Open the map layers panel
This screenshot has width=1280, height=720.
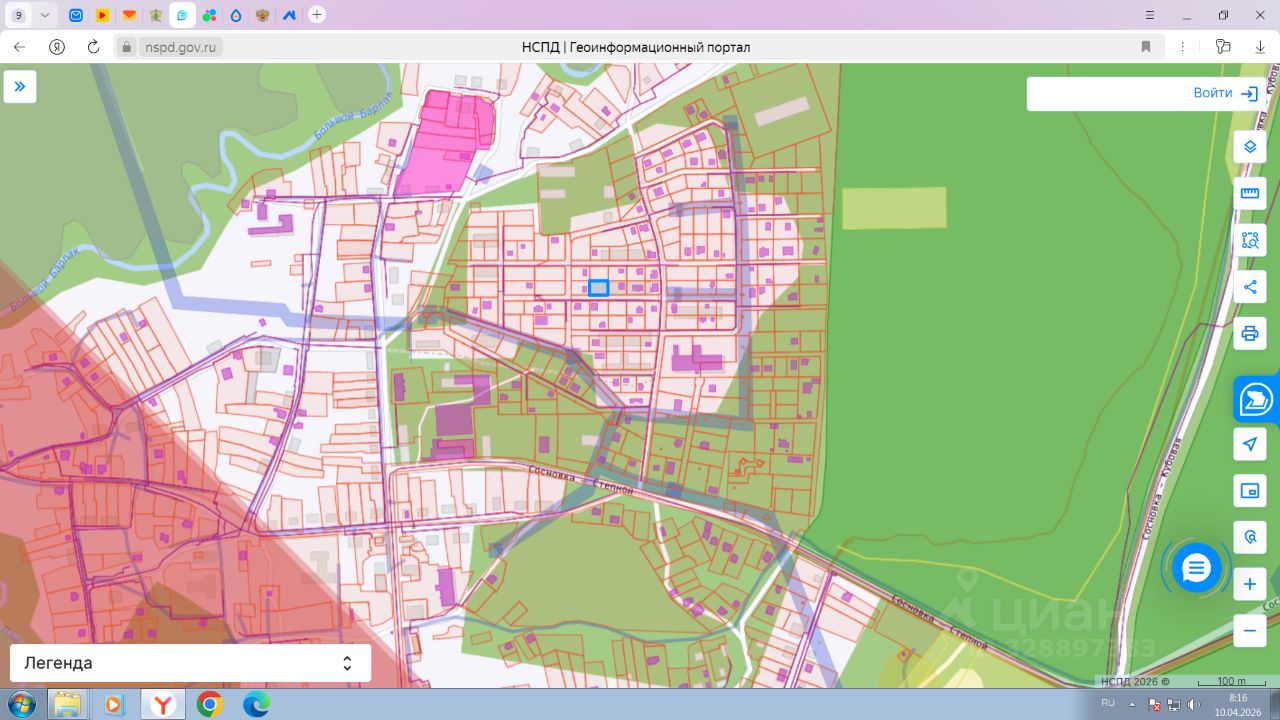[x=1249, y=147]
